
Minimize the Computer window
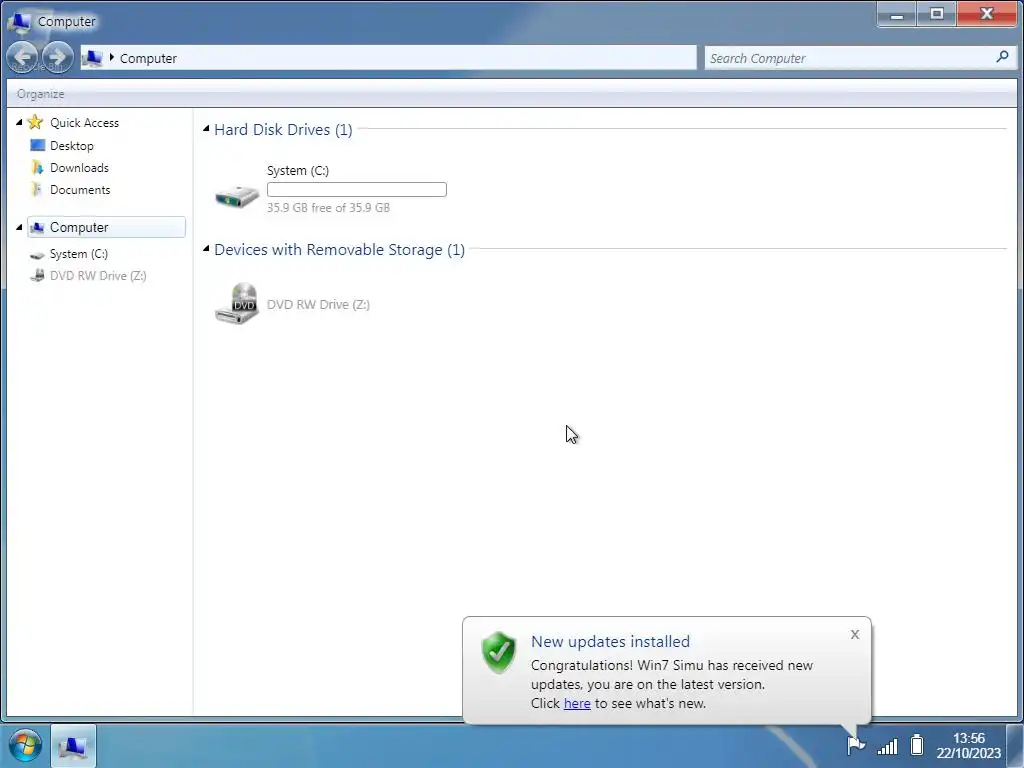(897, 14)
